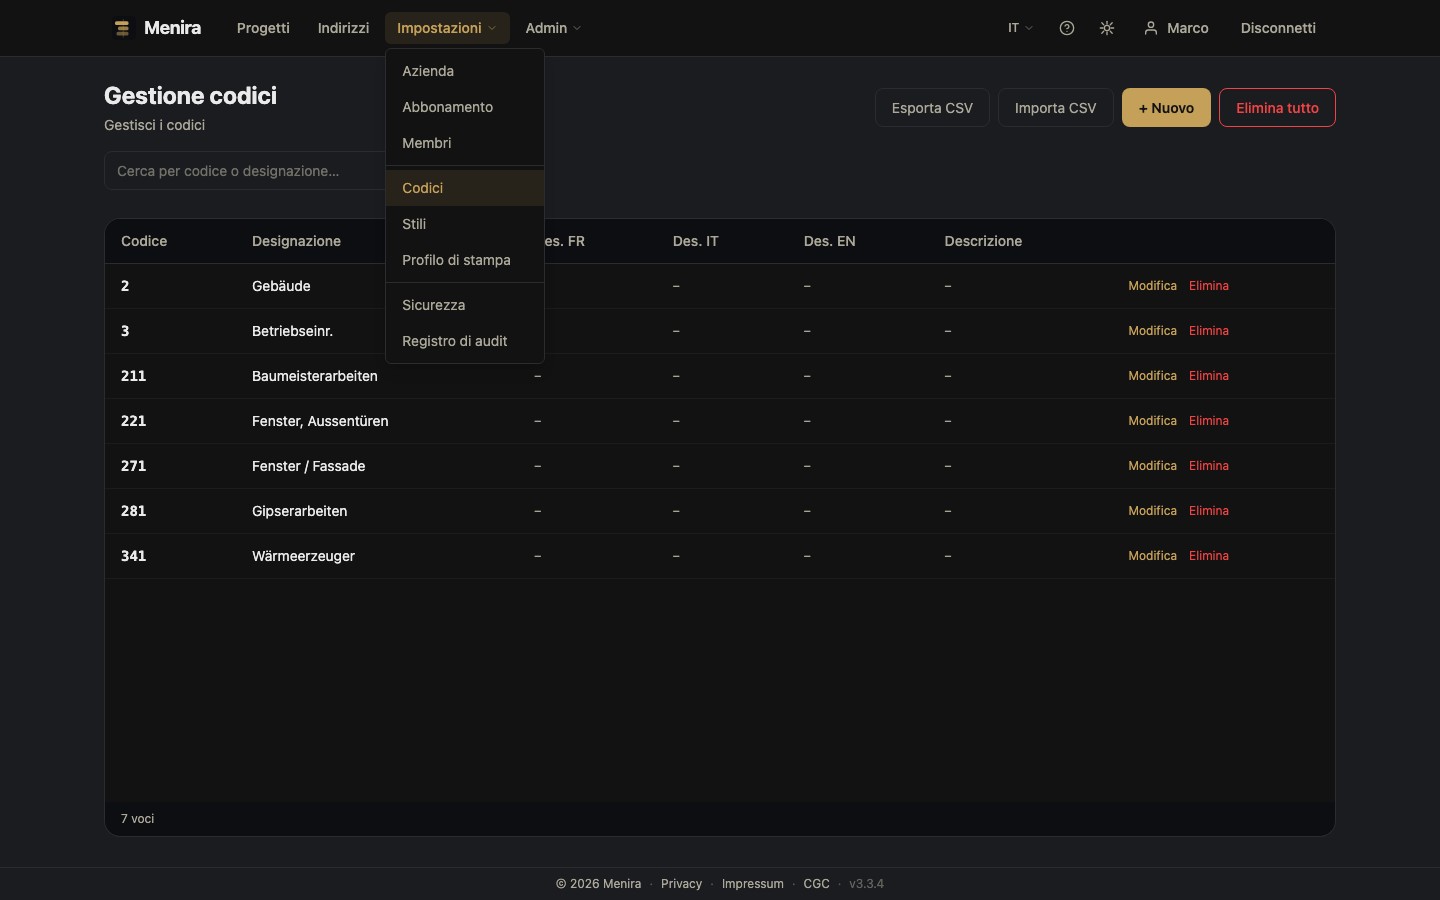Click Modifica for Gipserarbeiten
This screenshot has height=900, width=1440.
coord(1152,511)
